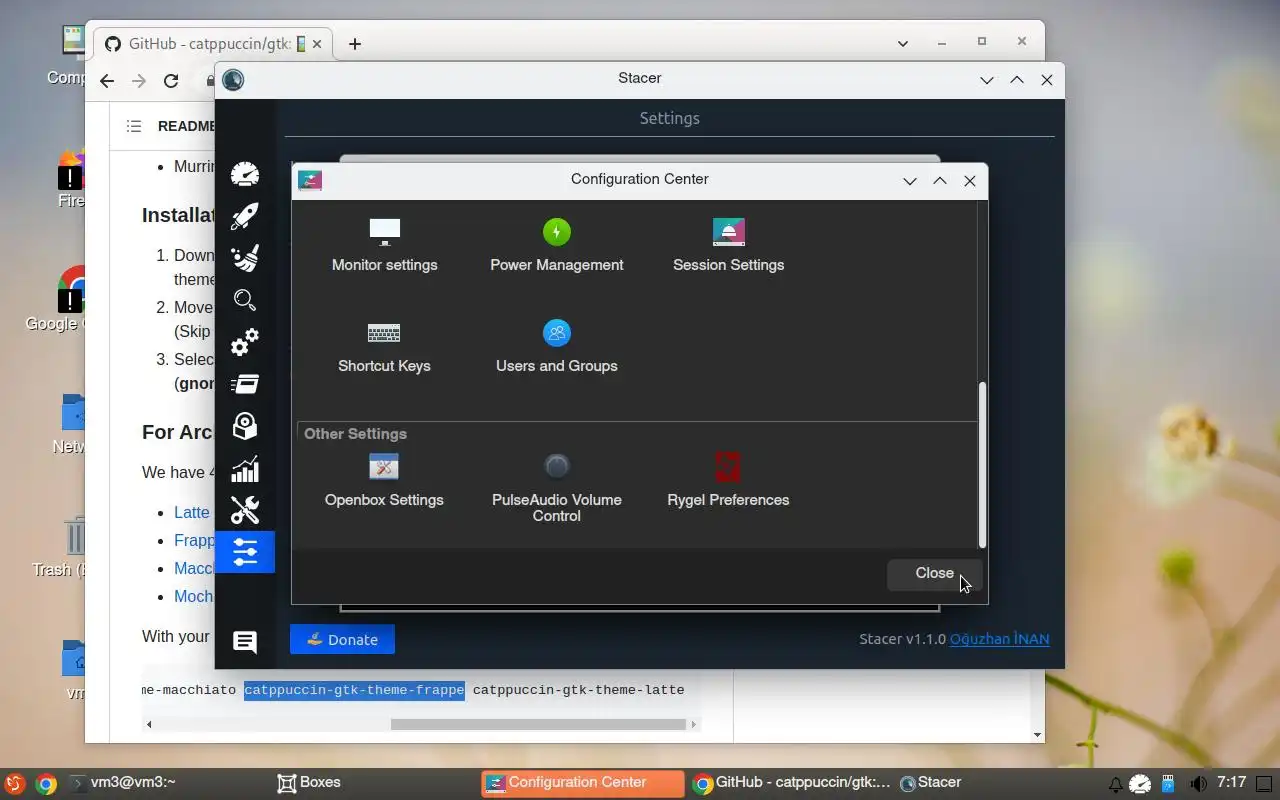Open Stacer Helpers wrench icon

tap(245, 510)
